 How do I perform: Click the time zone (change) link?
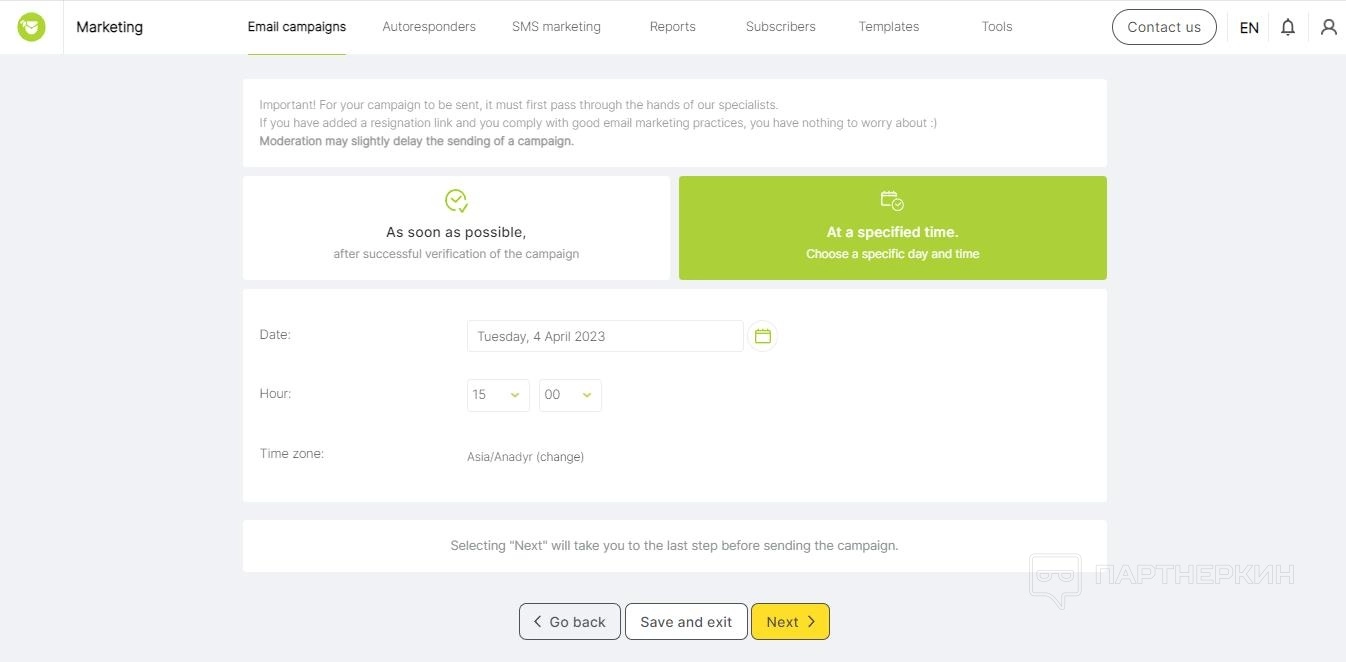(560, 457)
